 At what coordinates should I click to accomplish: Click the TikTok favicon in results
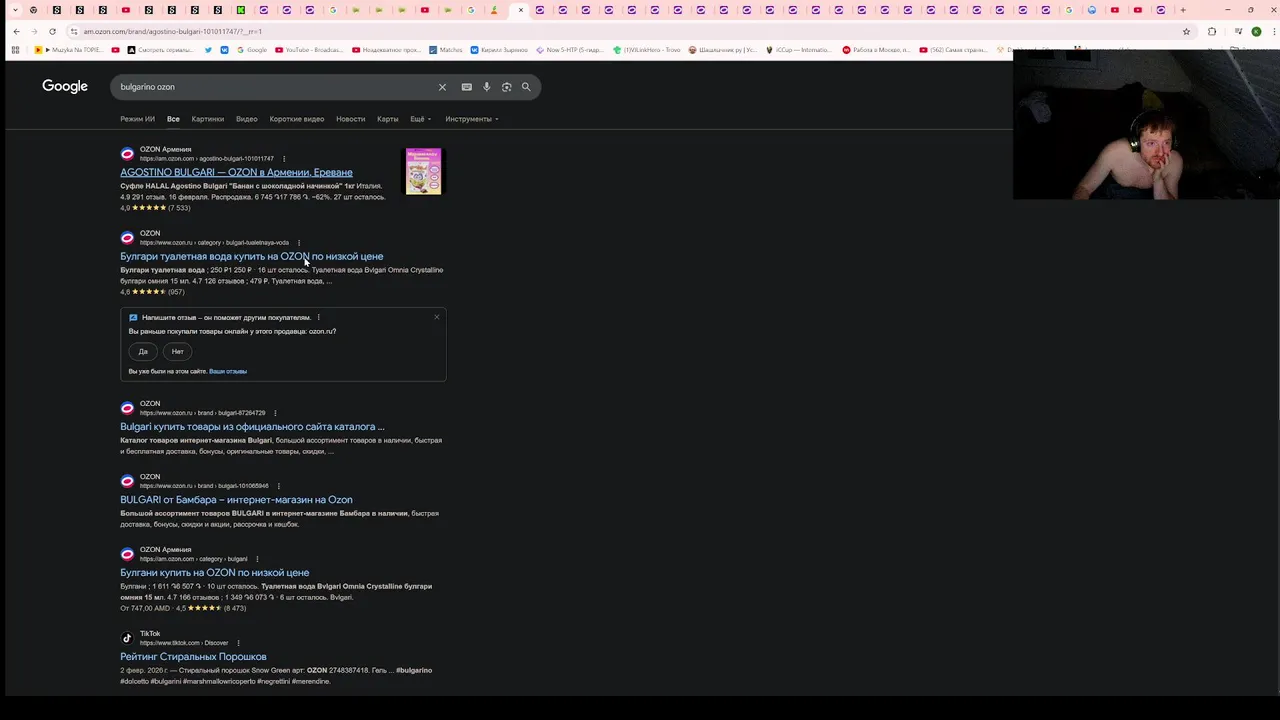127,638
